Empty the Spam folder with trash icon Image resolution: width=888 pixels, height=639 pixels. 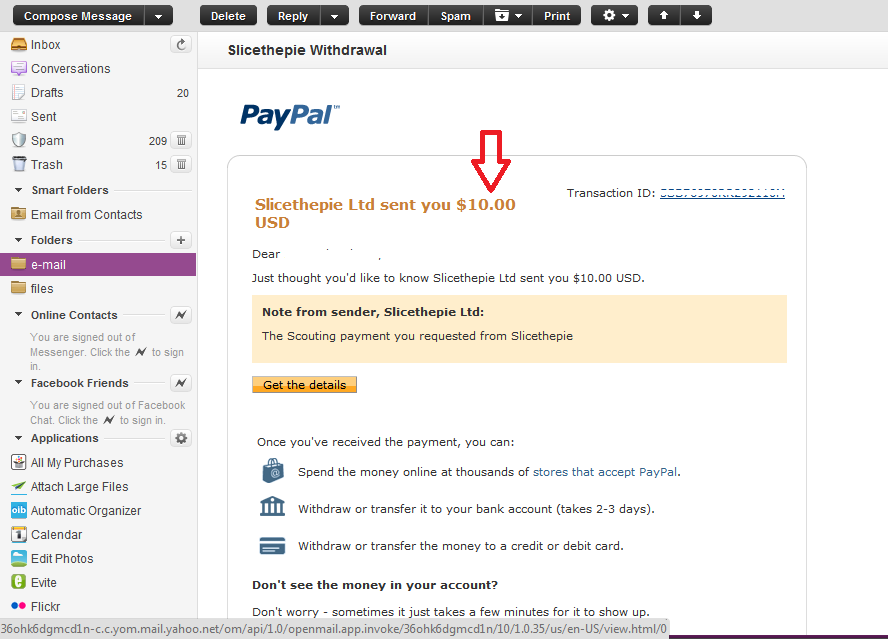tap(181, 140)
